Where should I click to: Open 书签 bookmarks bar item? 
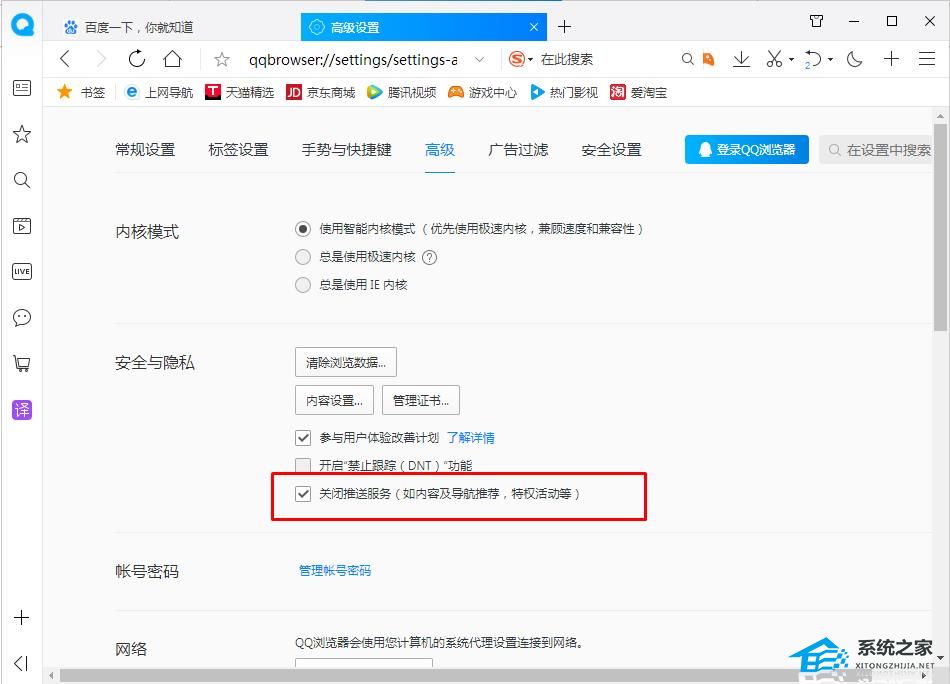coord(81,92)
